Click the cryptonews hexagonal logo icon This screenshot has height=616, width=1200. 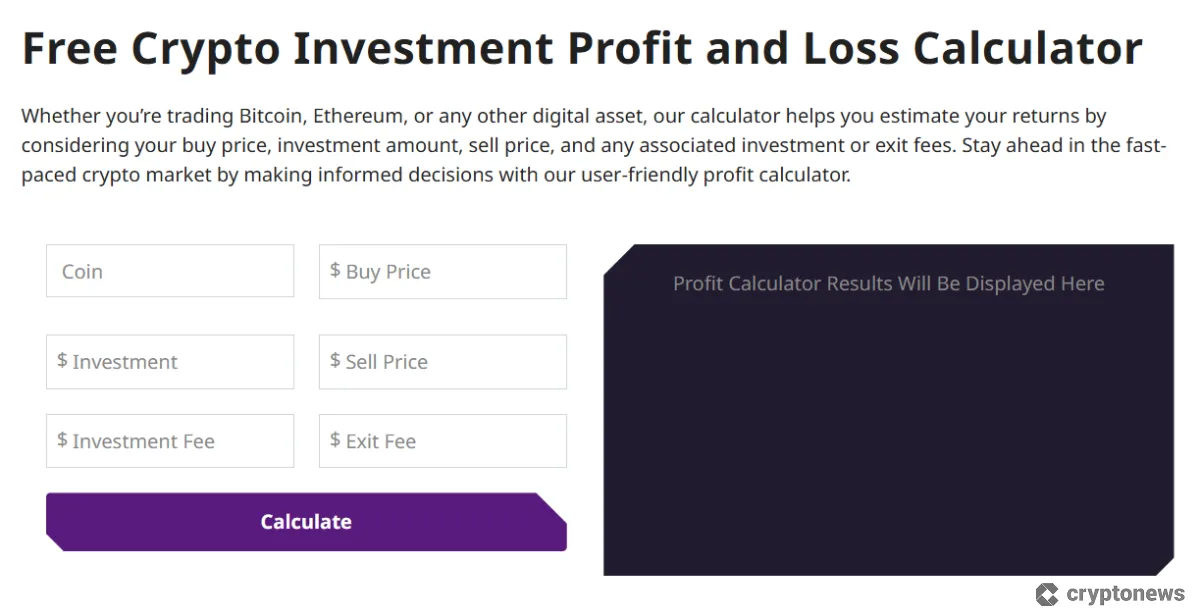[x=1048, y=595]
